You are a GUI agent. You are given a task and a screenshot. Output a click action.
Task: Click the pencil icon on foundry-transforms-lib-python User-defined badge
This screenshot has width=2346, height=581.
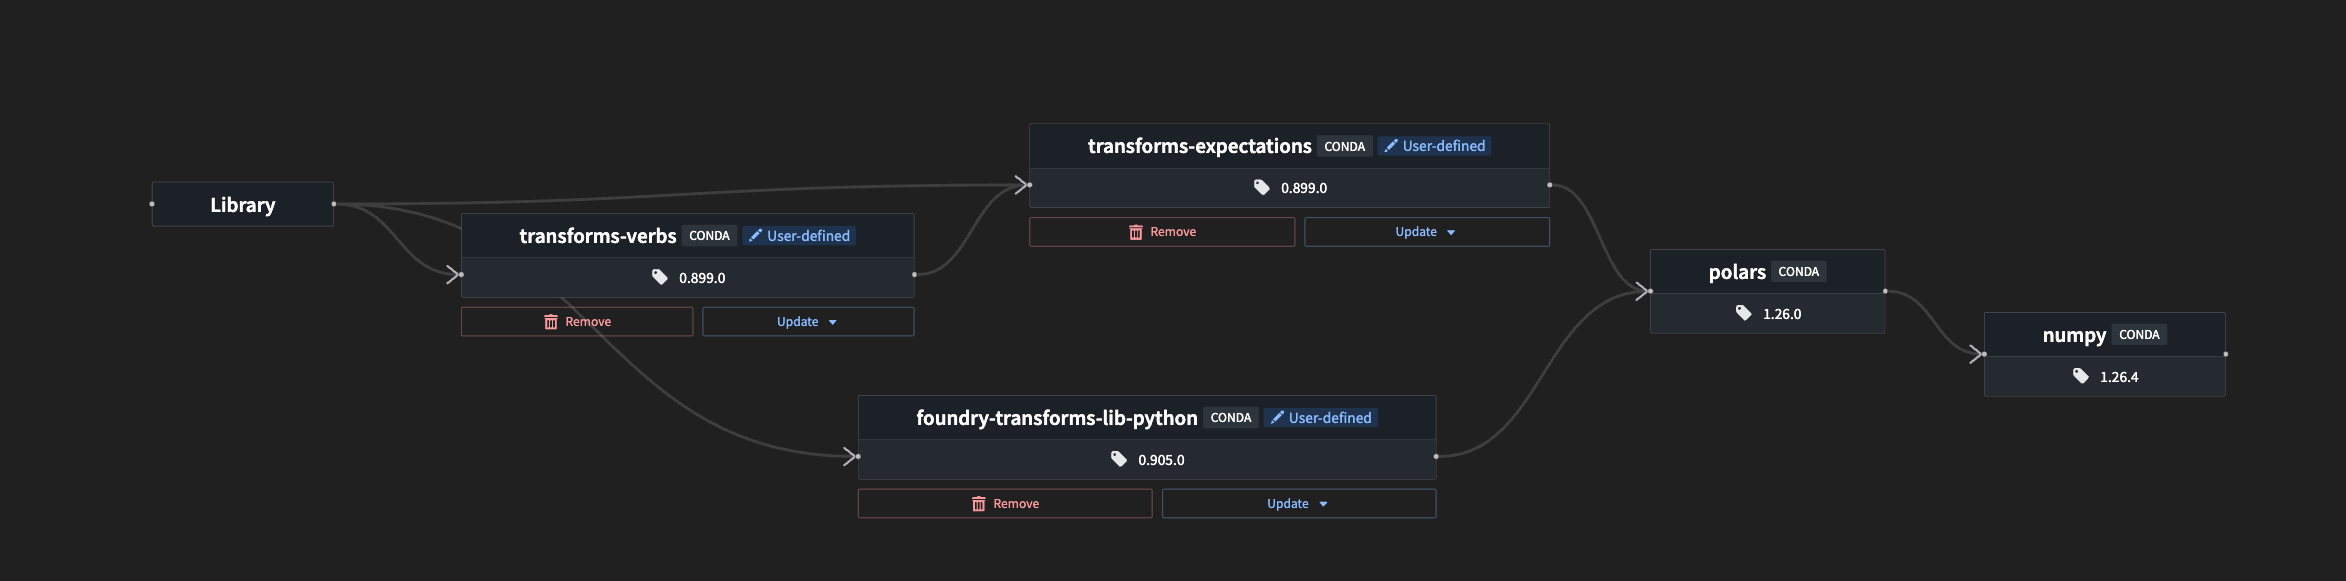point(1277,417)
